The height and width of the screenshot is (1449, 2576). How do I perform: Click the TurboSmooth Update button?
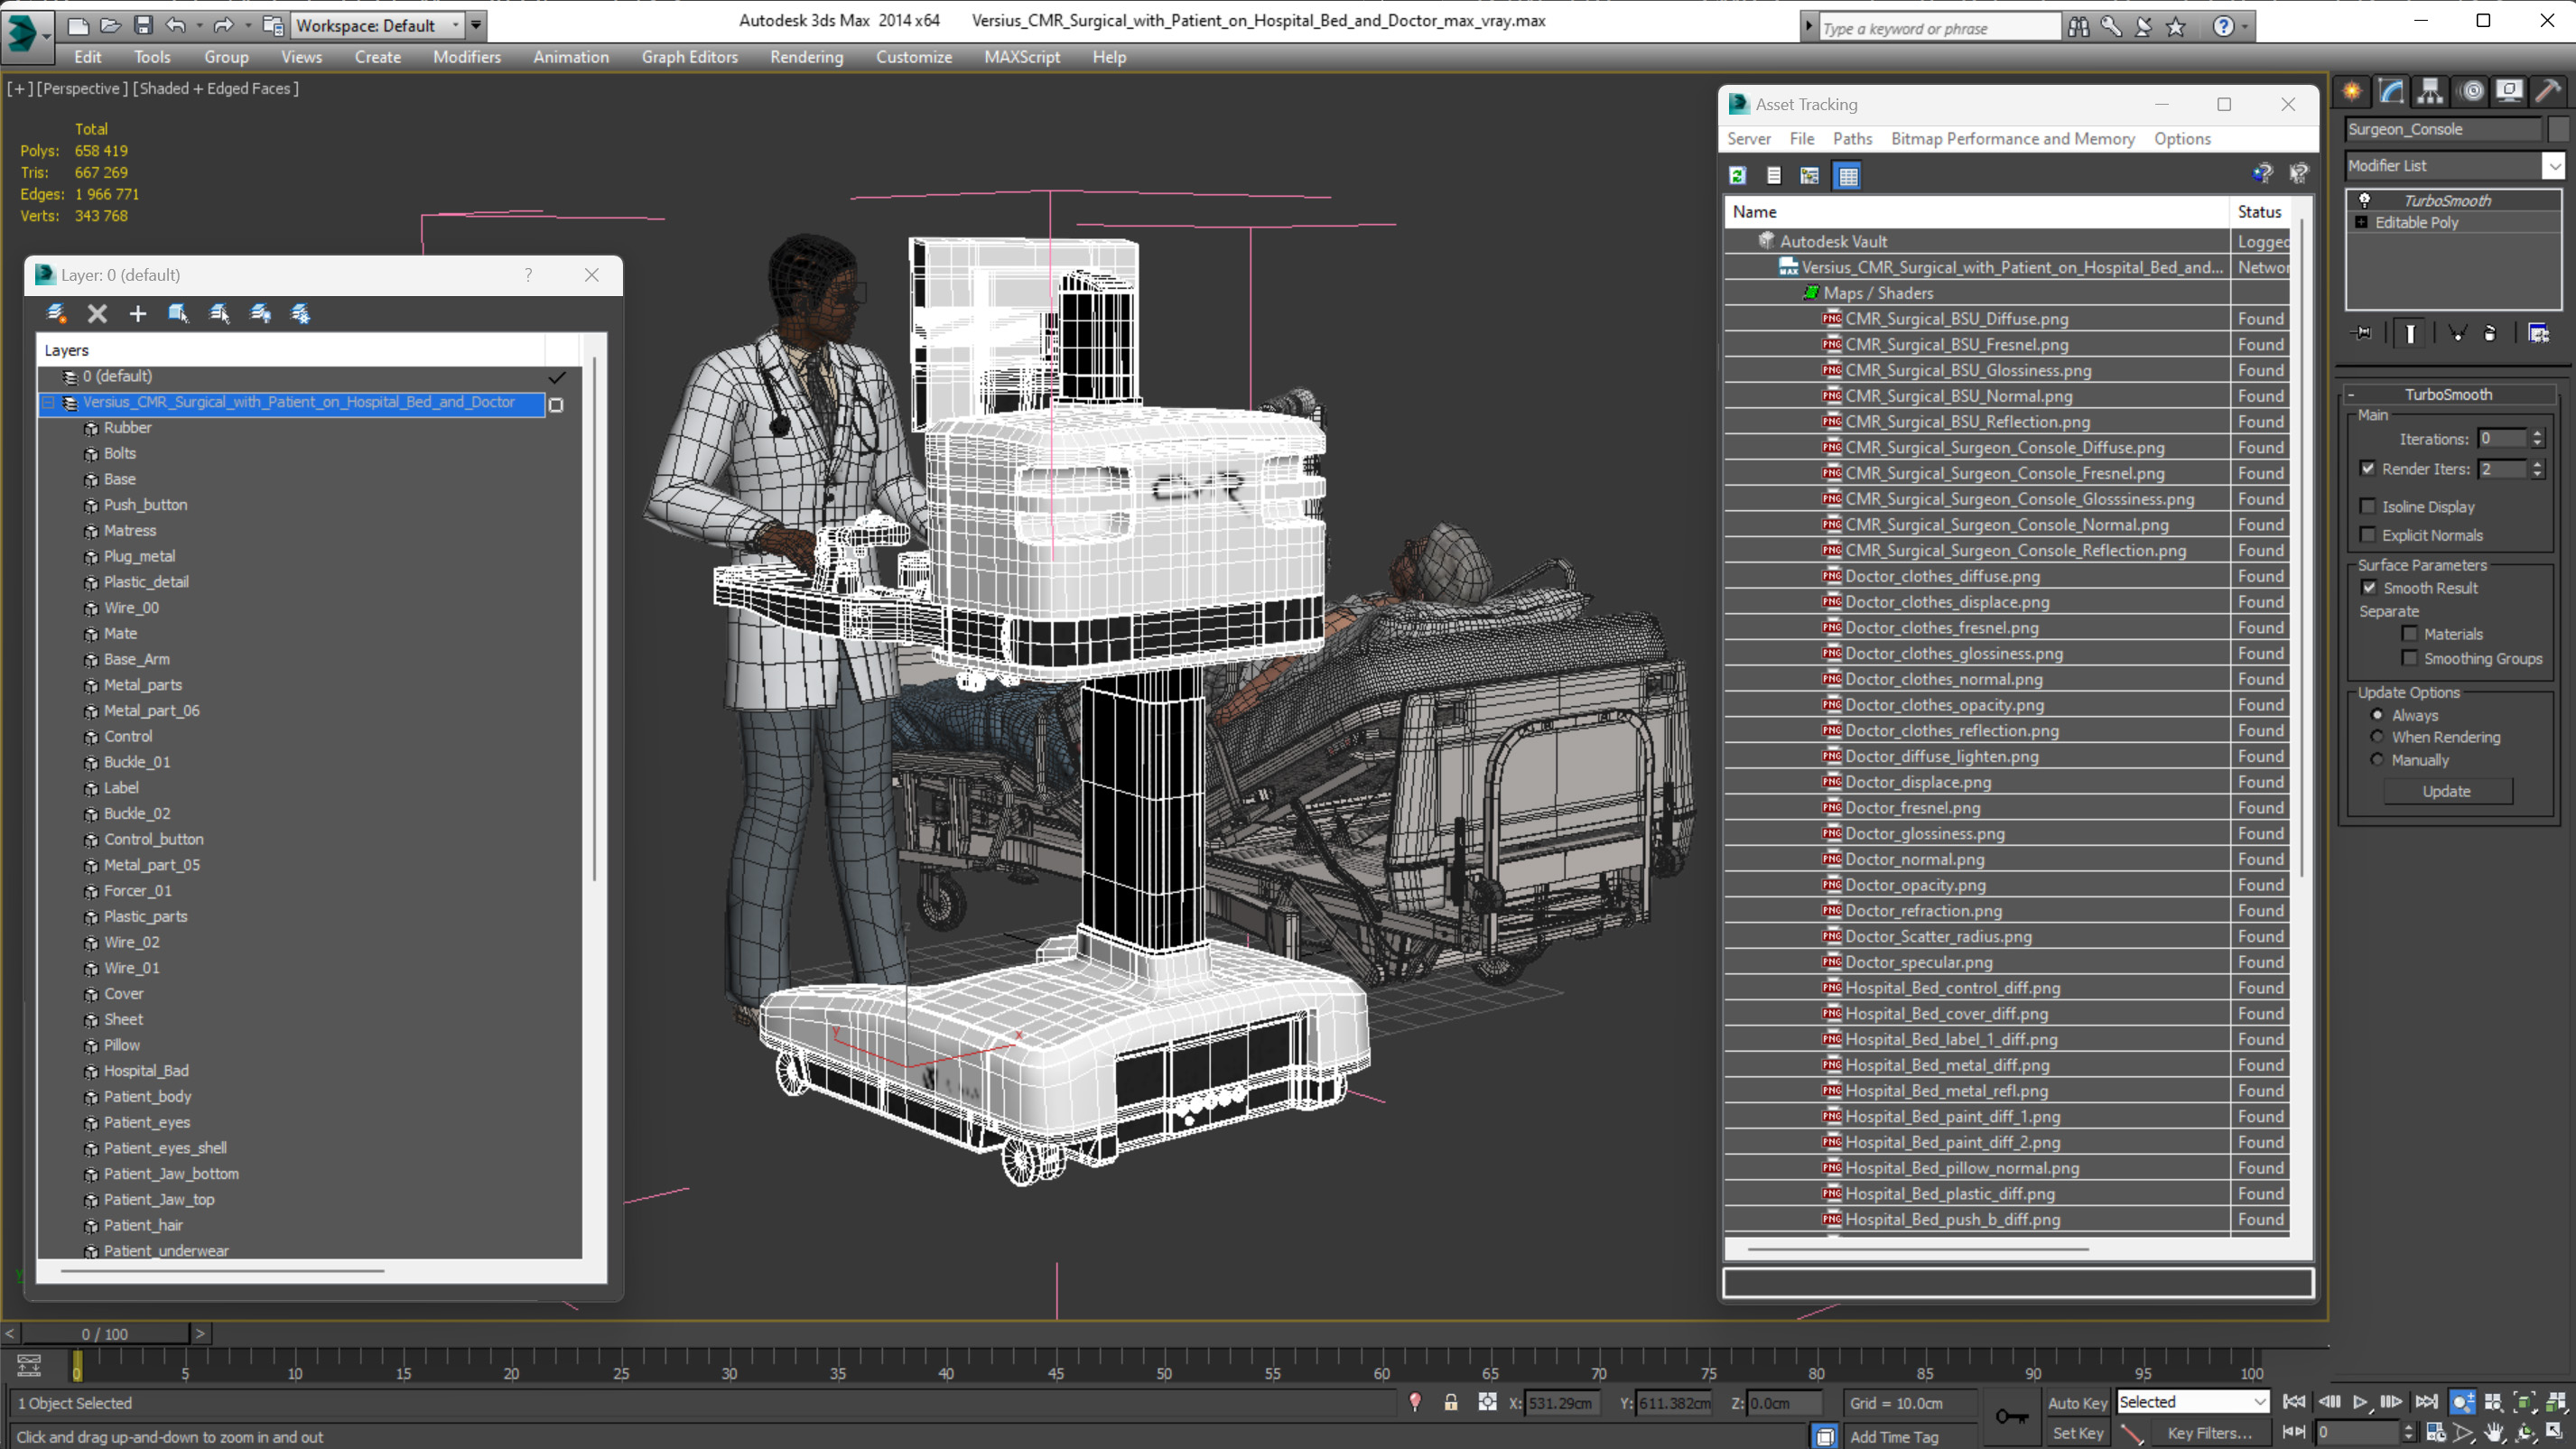click(2446, 791)
